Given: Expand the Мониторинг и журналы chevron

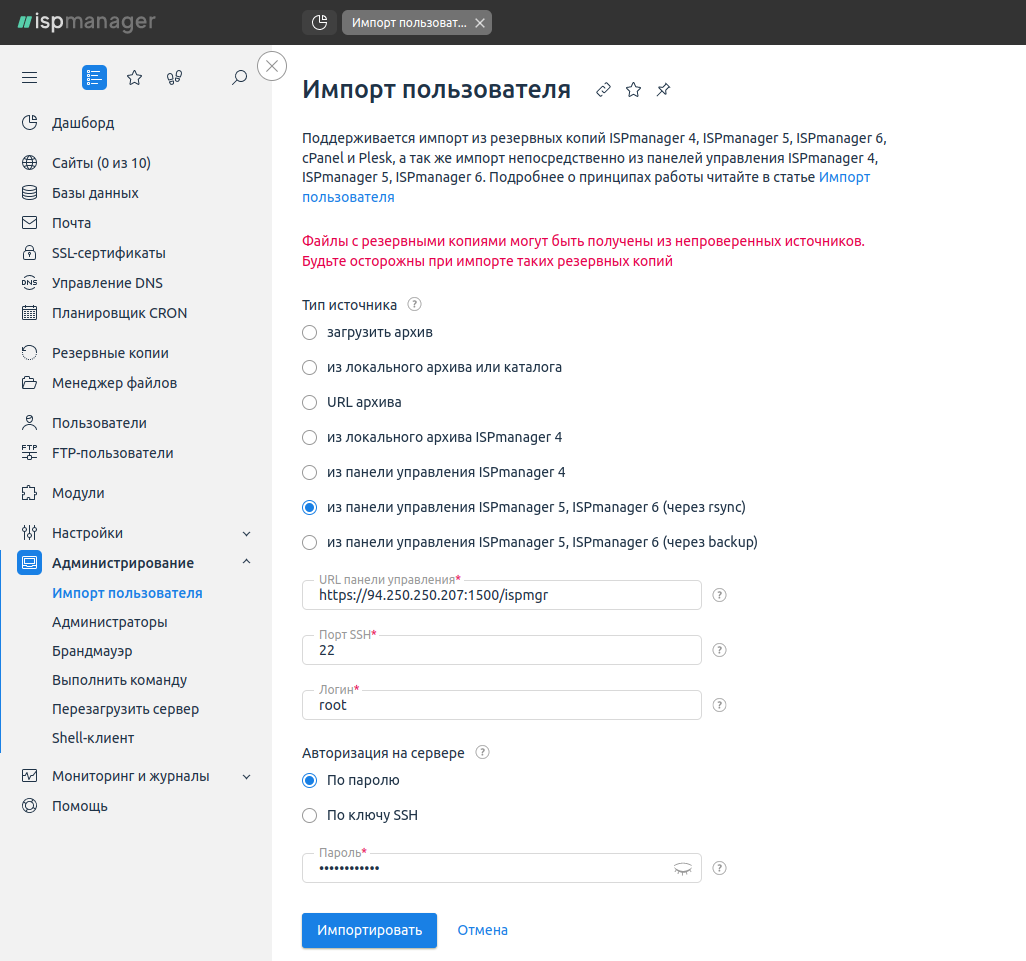Looking at the screenshot, I should click(247, 777).
